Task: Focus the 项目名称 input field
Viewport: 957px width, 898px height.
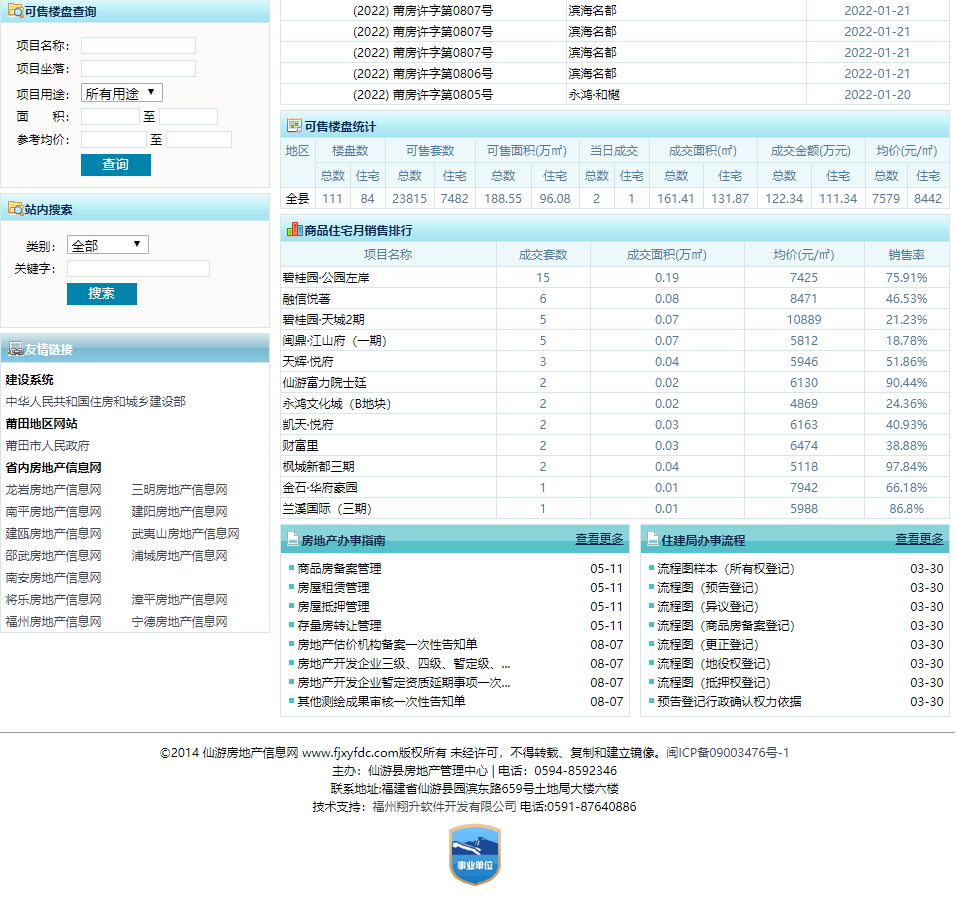Action: coord(138,46)
